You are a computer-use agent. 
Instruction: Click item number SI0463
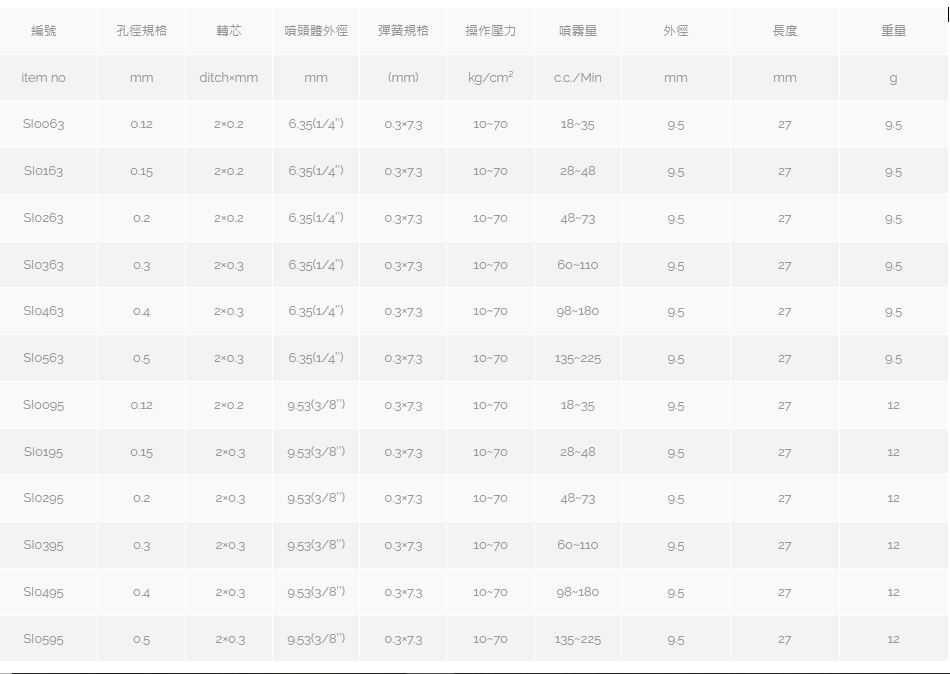[x=44, y=311]
